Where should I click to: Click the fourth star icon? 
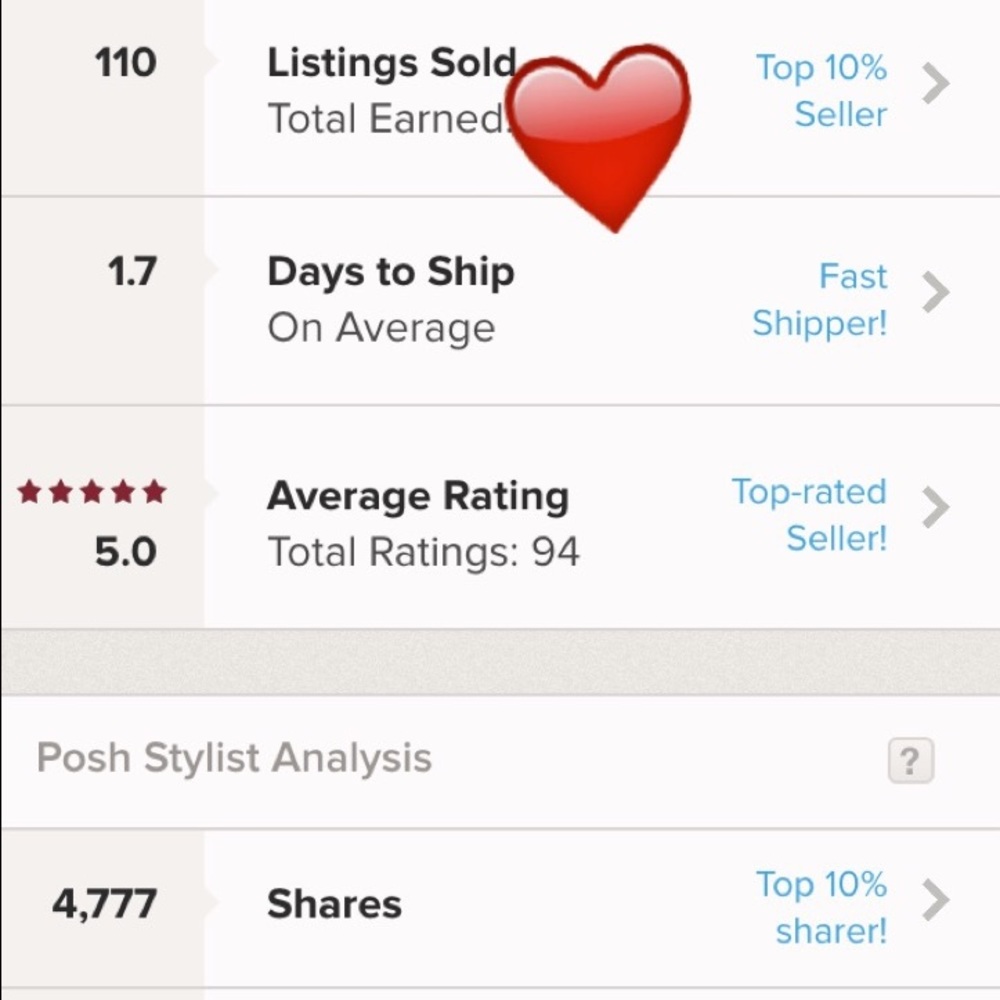[120, 491]
